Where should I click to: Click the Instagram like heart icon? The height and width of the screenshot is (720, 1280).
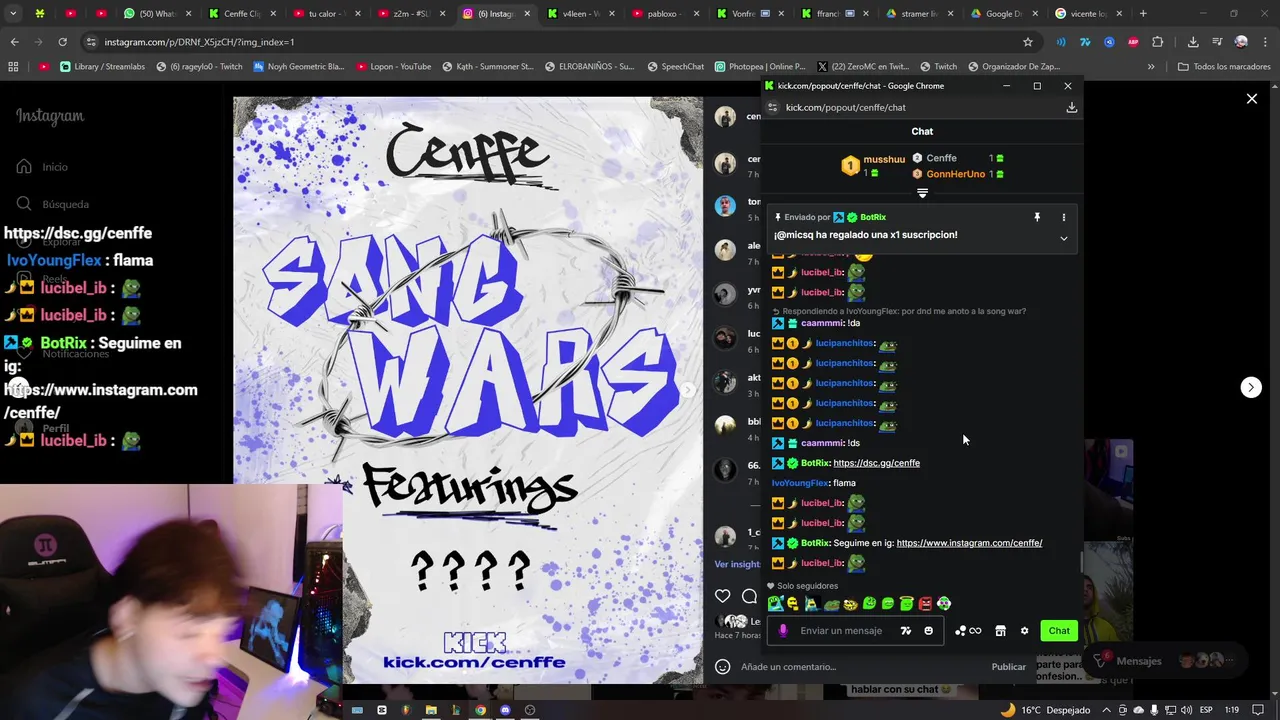(x=723, y=596)
